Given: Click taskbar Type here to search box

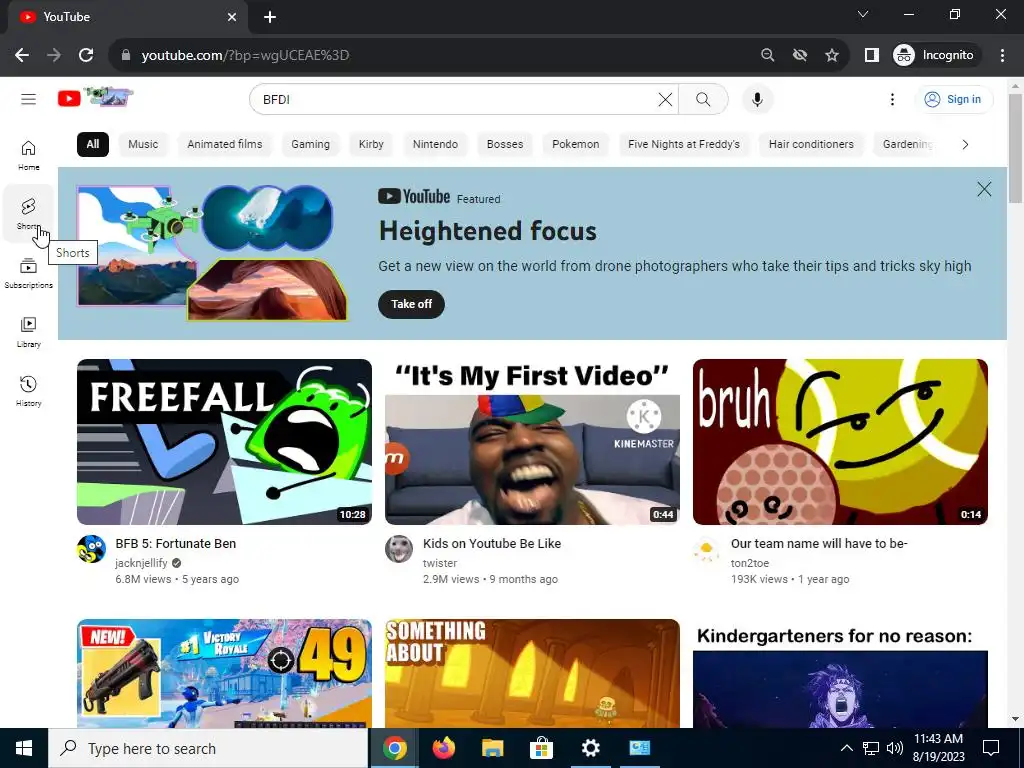Looking at the screenshot, I should 208,748.
